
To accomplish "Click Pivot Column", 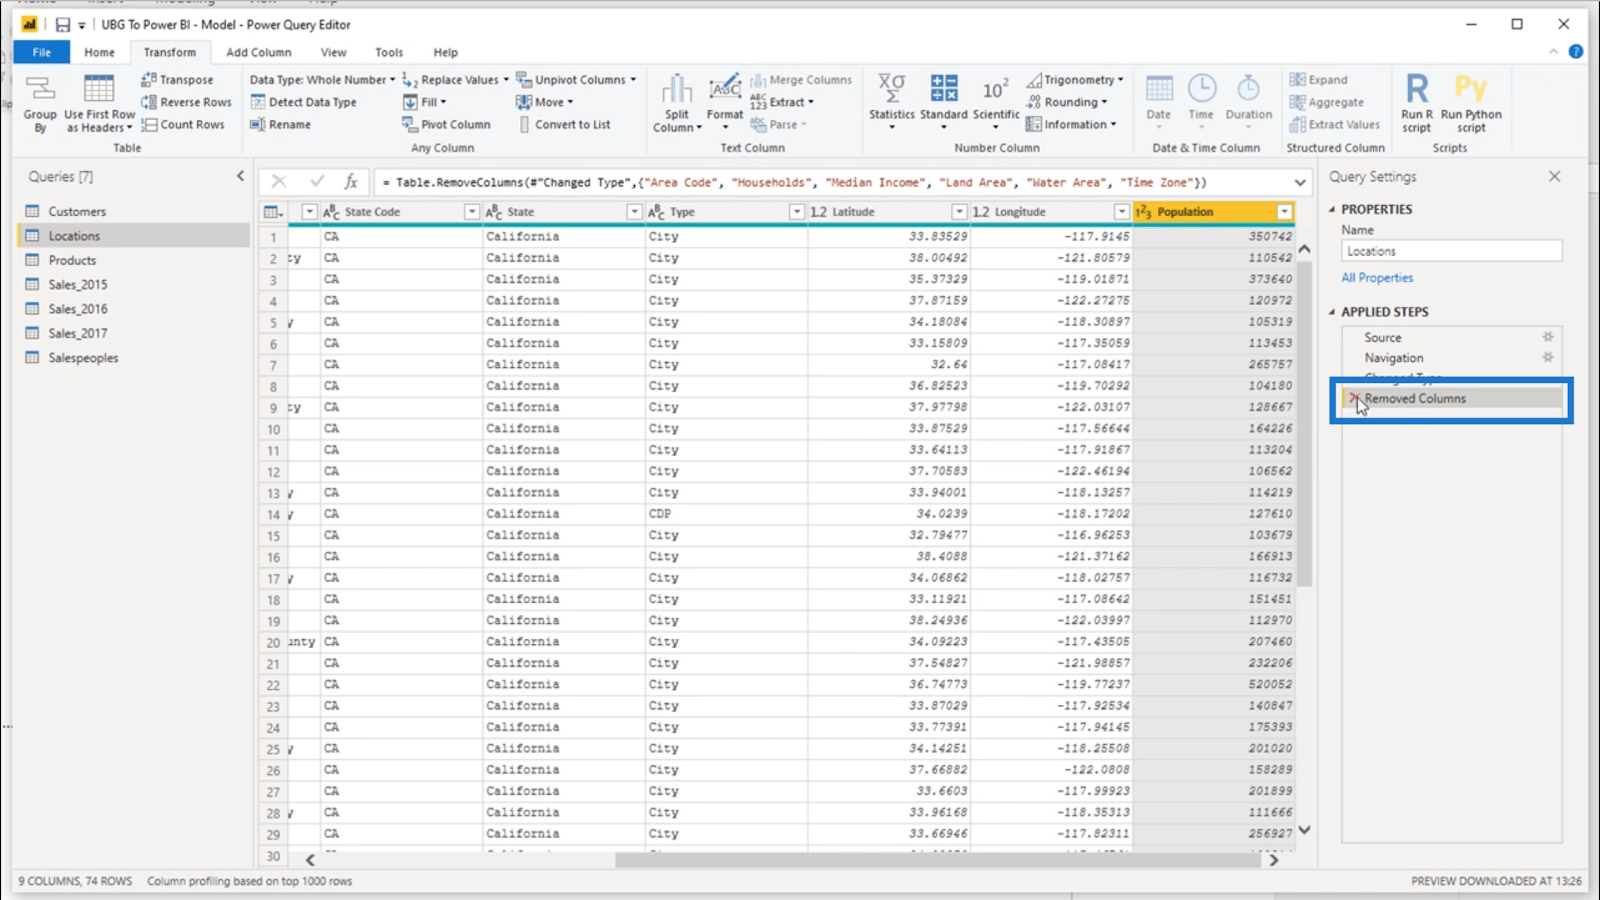I will click(446, 124).
